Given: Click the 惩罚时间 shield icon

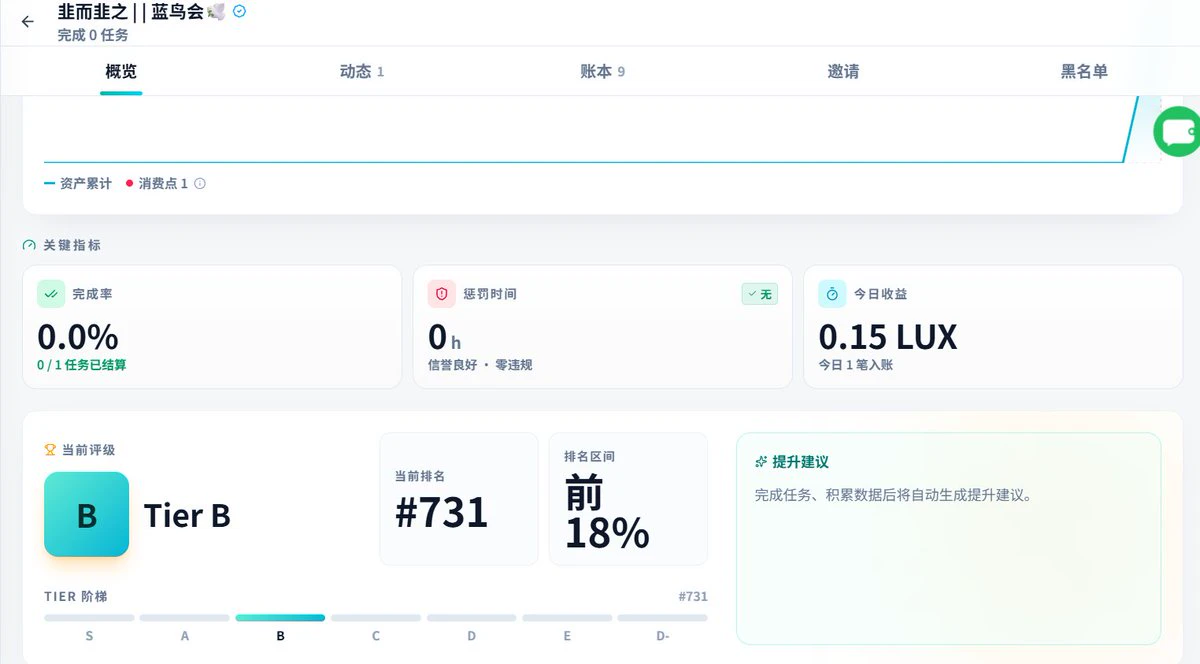Looking at the screenshot, I should (x=442, y=294).
